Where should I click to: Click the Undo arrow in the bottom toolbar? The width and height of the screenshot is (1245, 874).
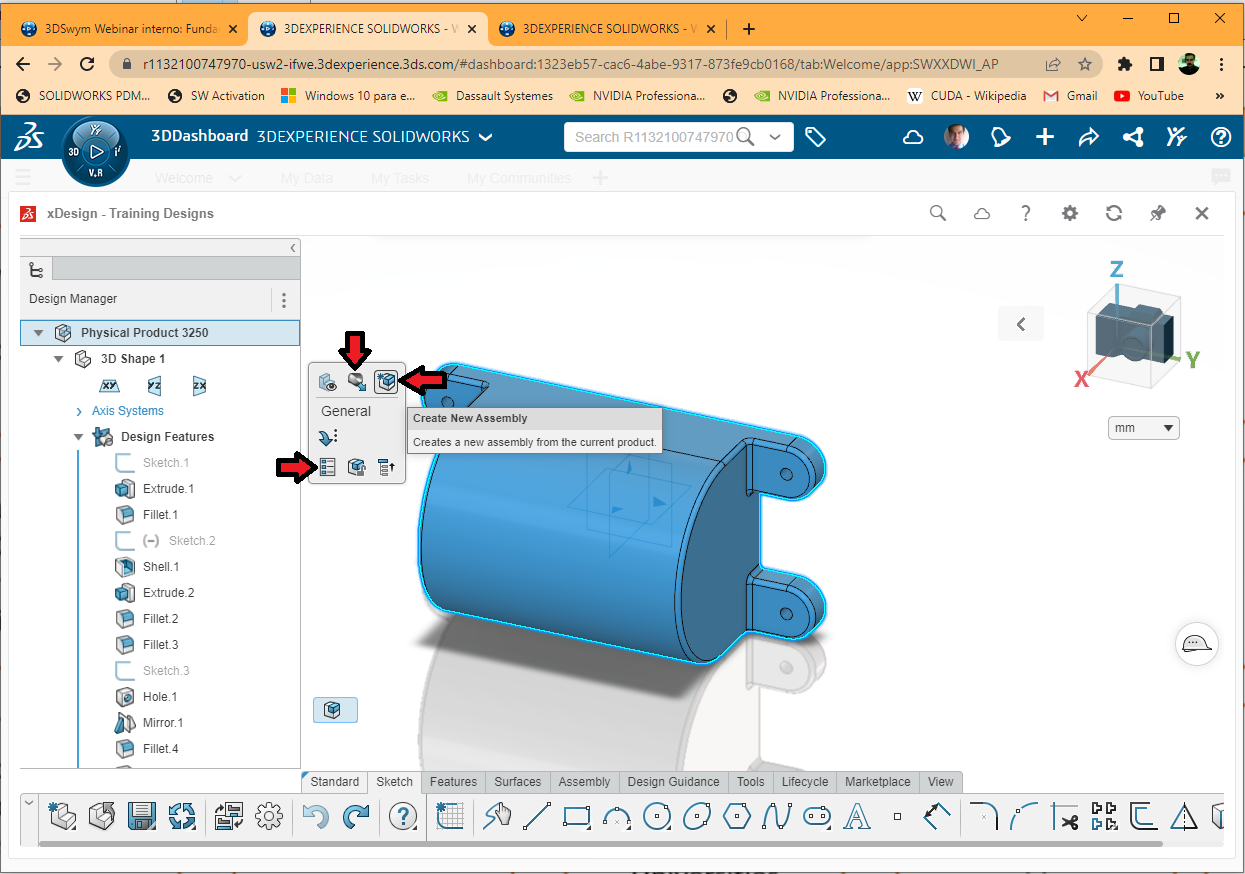[315, 817]
